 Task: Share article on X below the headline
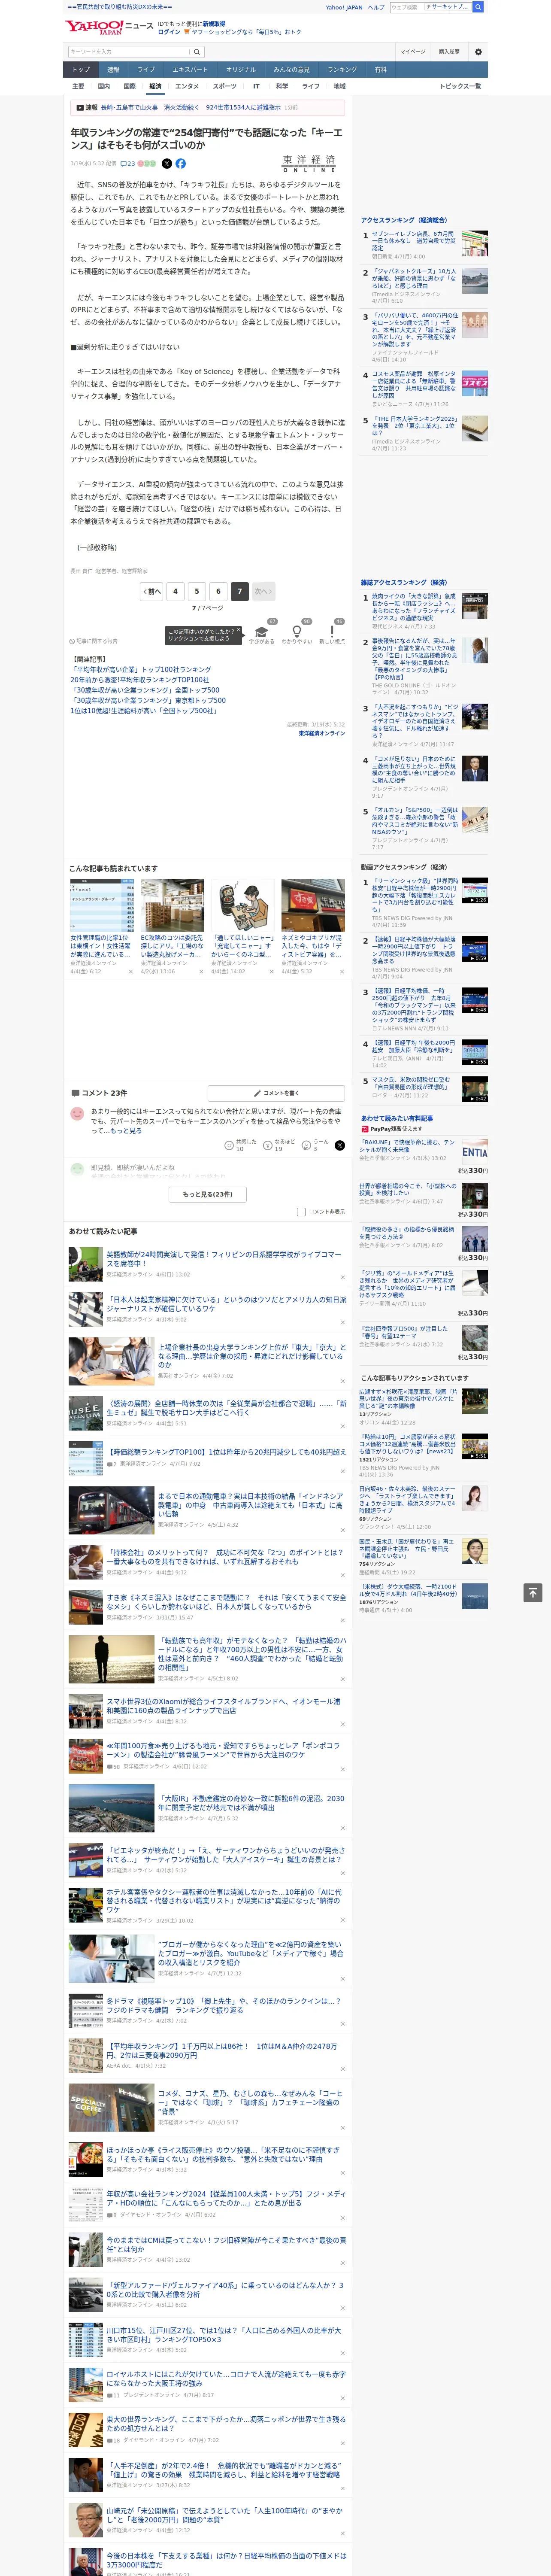coord(167,163)
